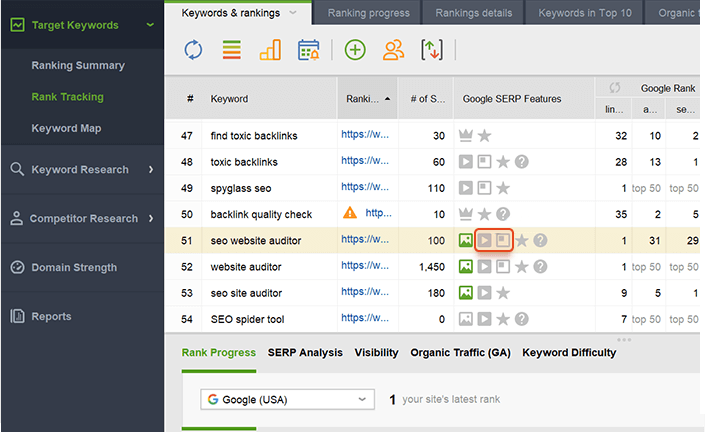Open the Google (USA) search engine dropdown
The image size is (705, 432).
coord(287,399)
